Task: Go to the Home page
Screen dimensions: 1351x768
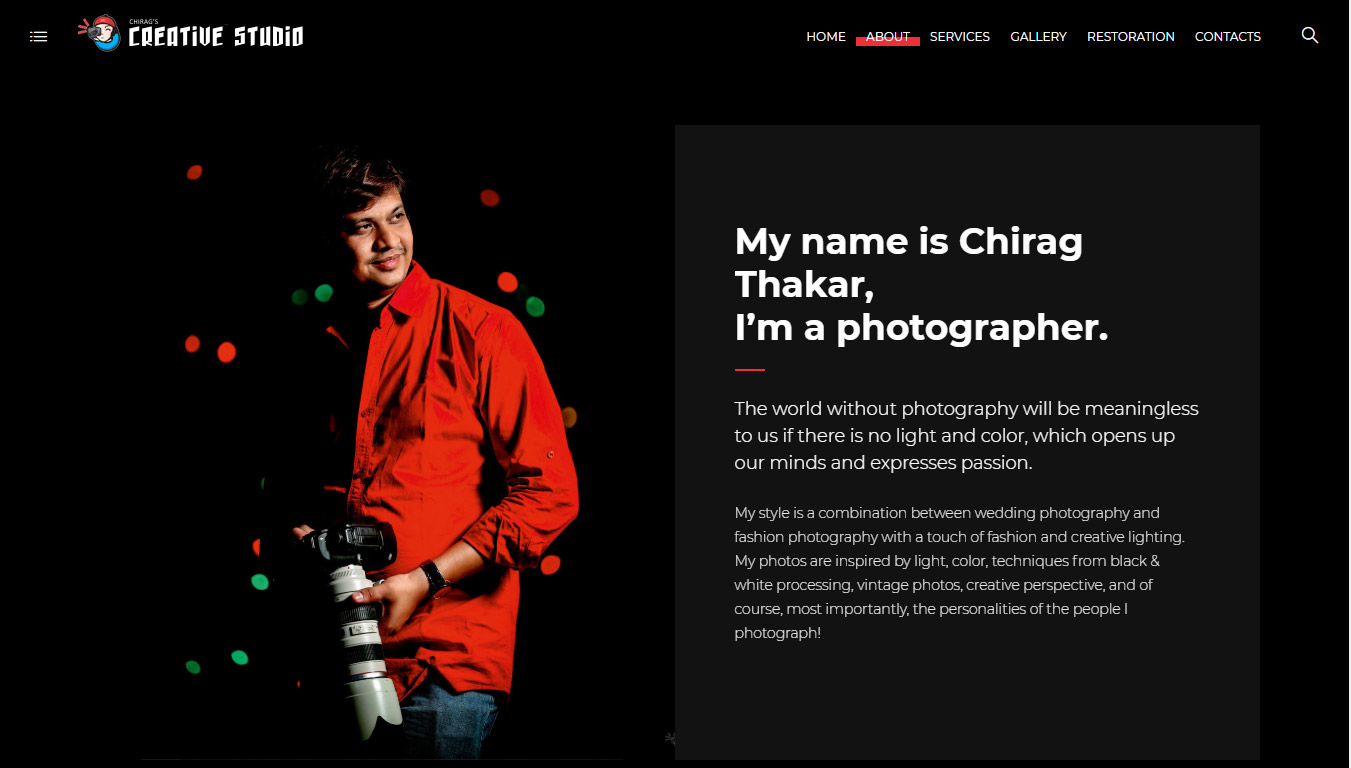Action: [826, 37]
